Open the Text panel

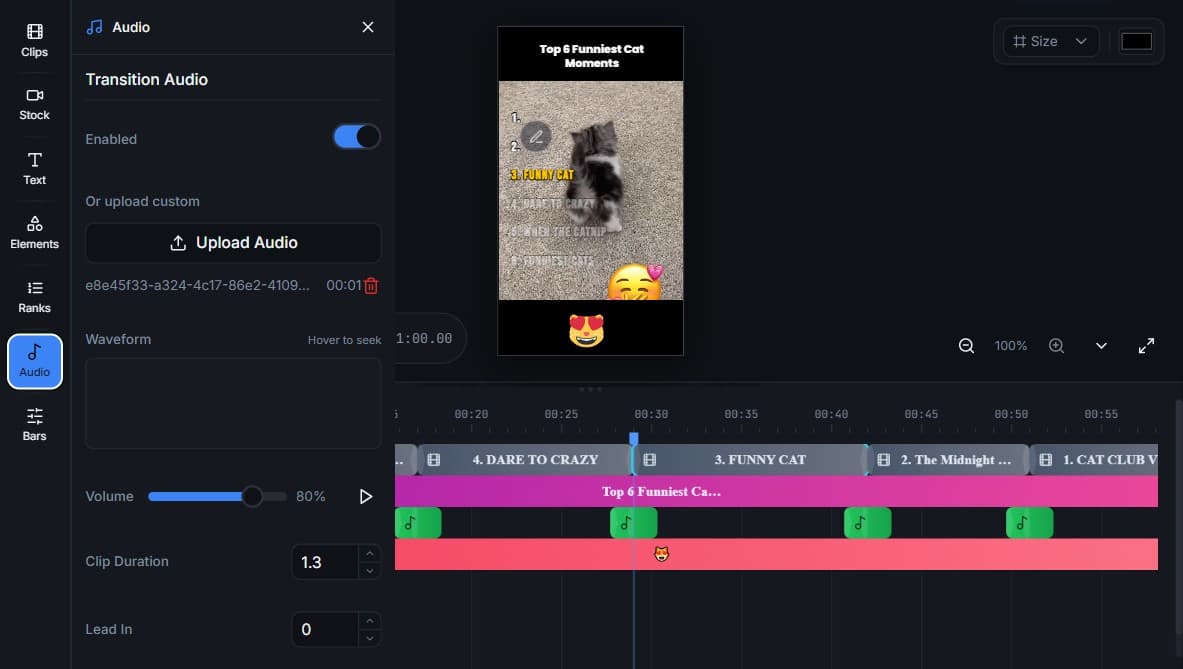click(34, 167)
